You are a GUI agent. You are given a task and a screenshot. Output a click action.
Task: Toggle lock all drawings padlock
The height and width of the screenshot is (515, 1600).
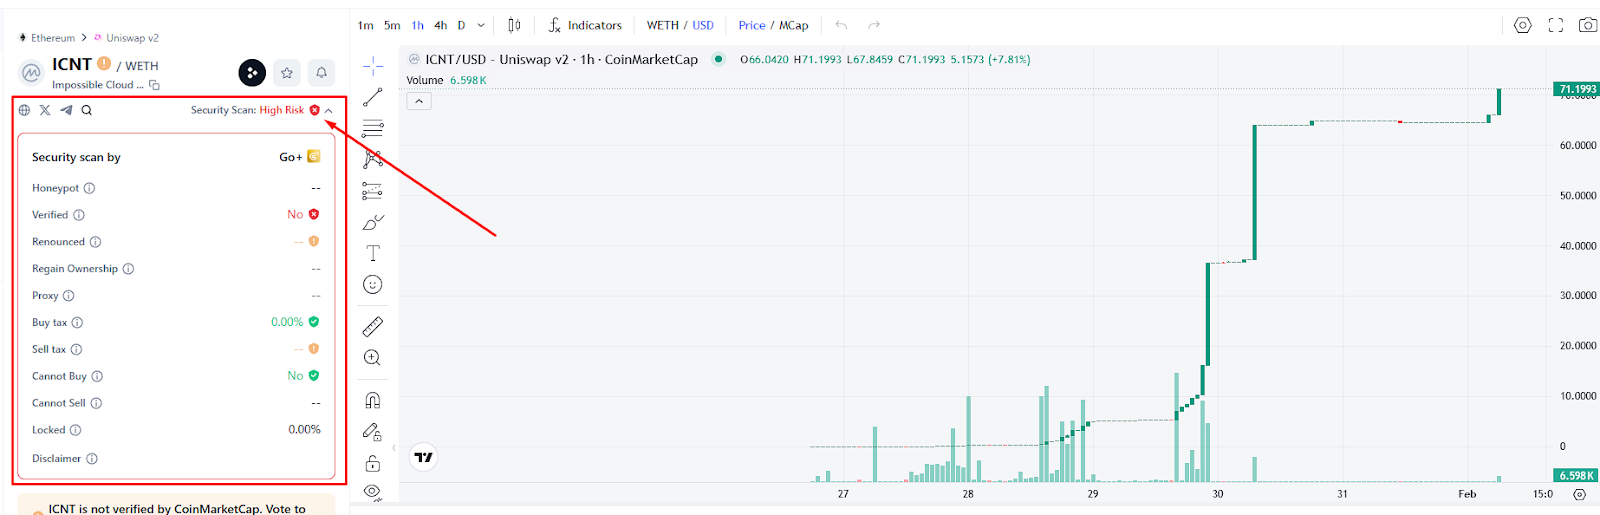(x=373, y=463)
